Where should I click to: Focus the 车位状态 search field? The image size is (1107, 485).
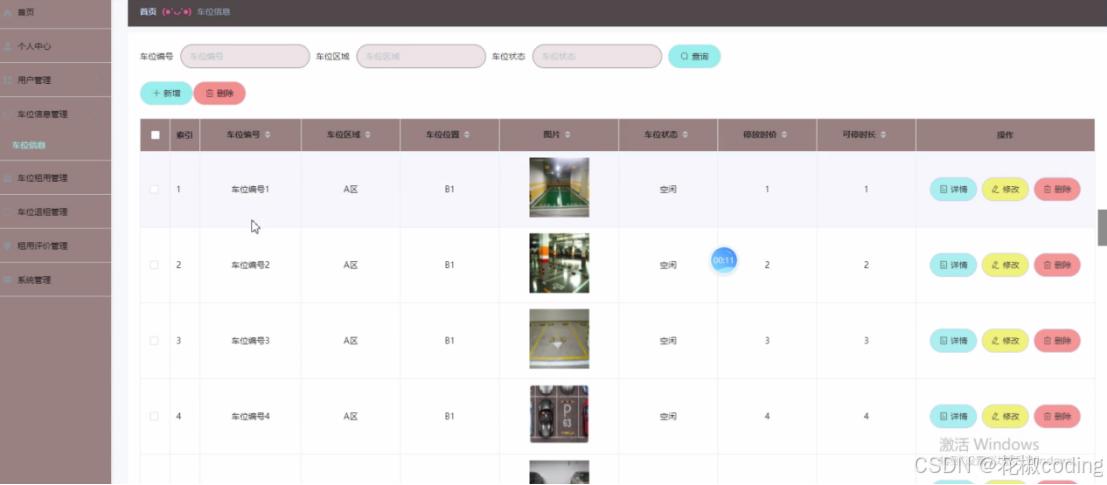pos(597,56)
